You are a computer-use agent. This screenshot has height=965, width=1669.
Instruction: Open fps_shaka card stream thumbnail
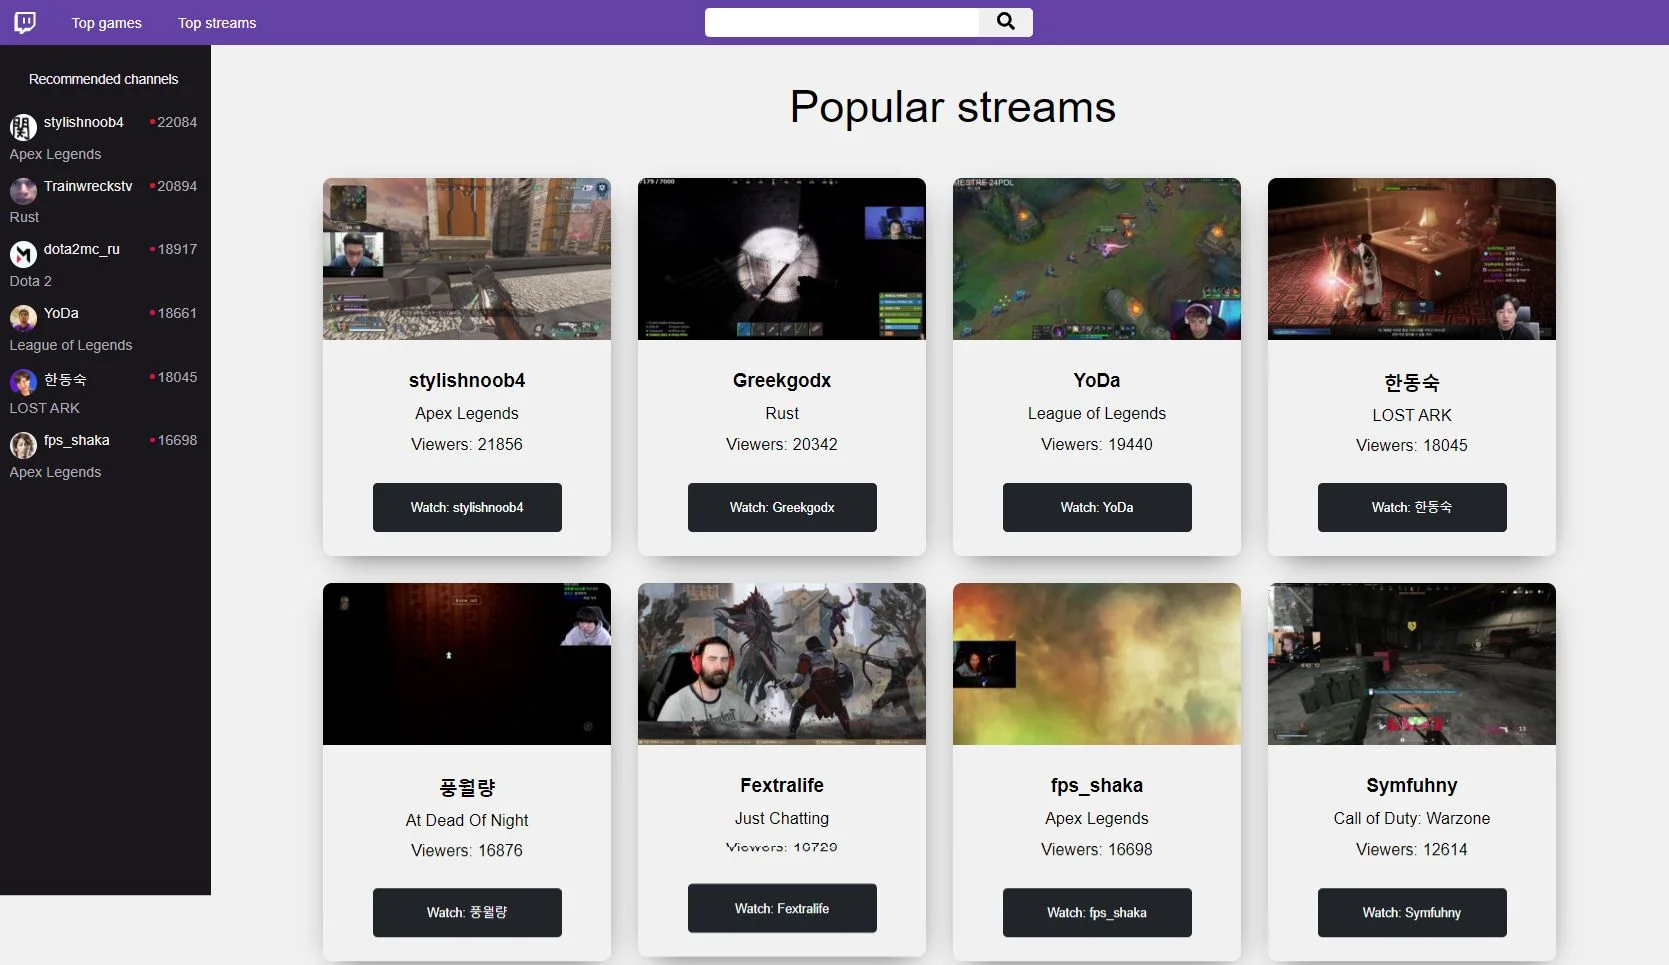[1097, 664]
